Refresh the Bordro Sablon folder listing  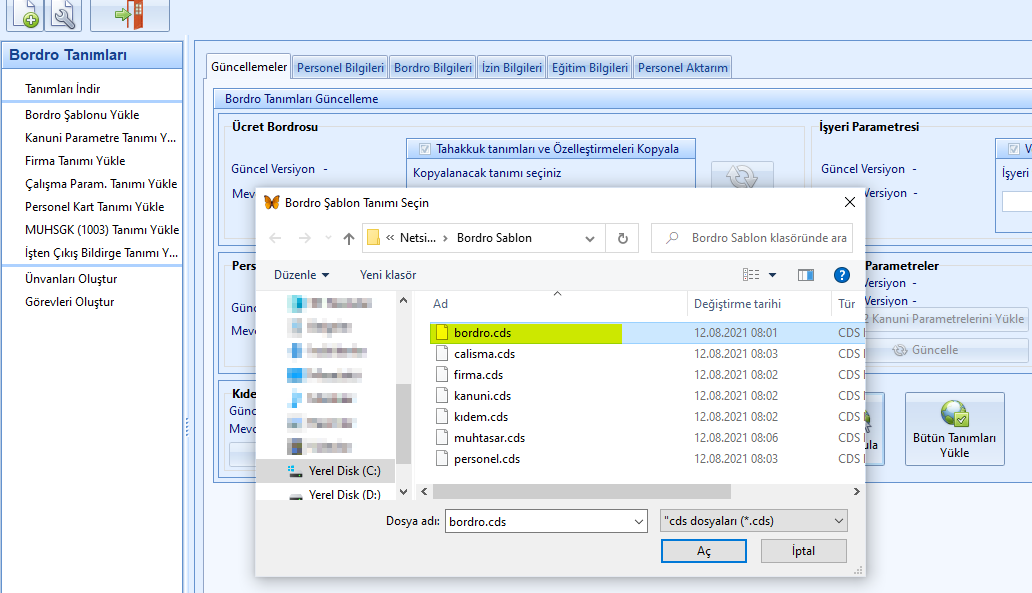pos(623,238)
